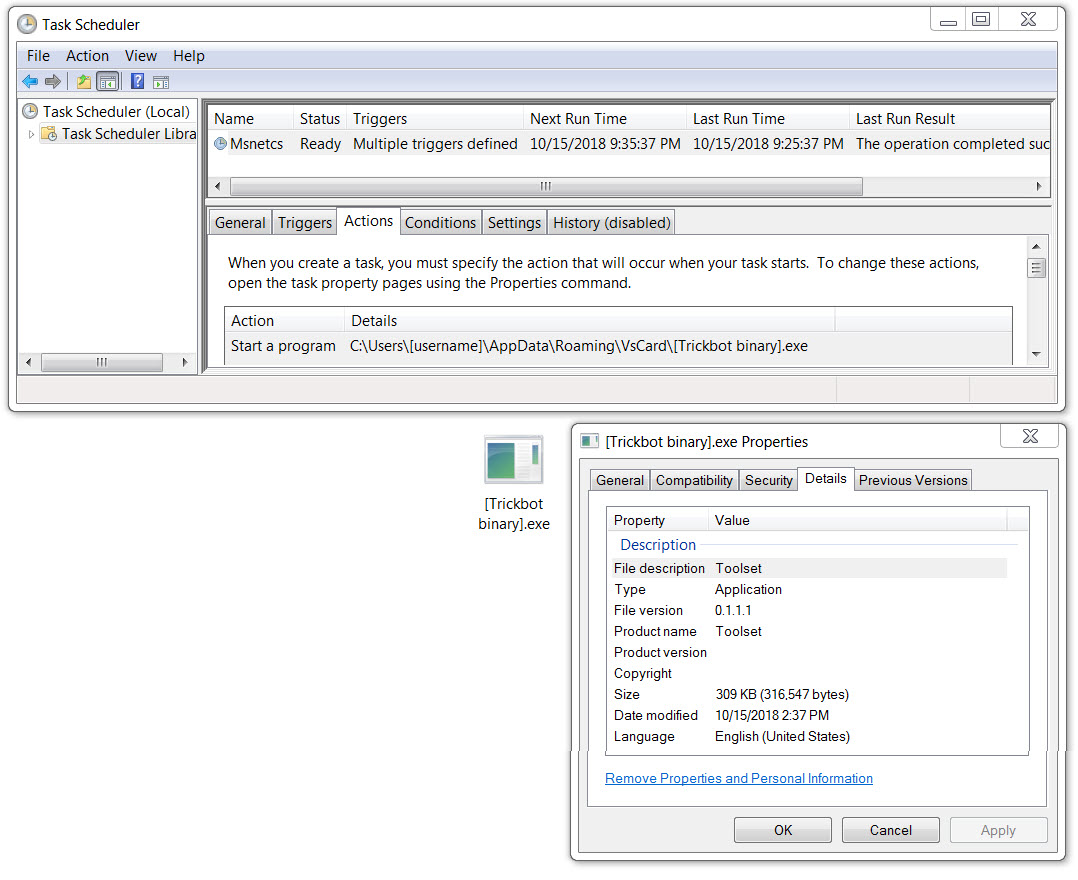Open the Help menu

click(x=188, y=56)
